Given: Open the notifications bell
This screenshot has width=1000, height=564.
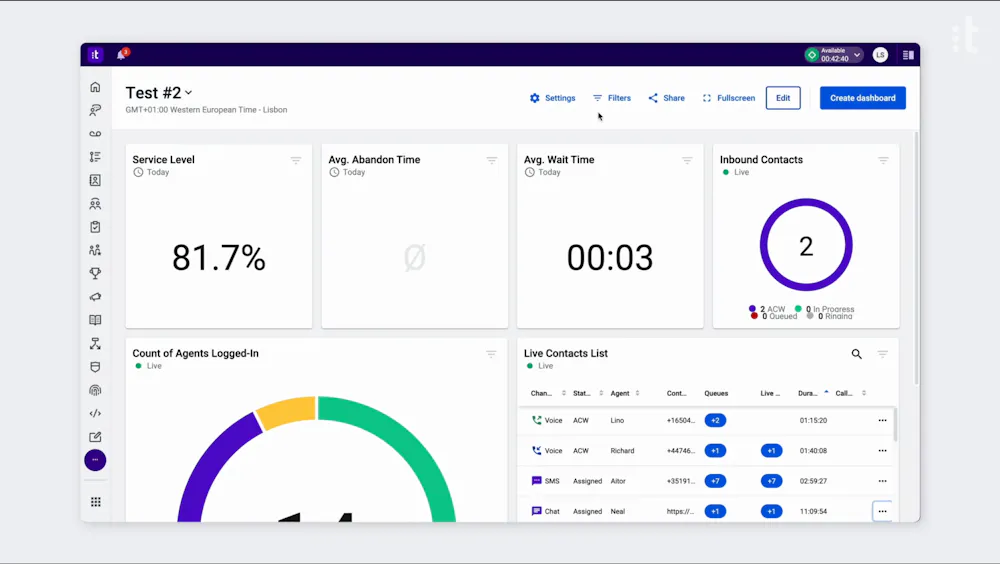Looking at the screenshot, I should tap(121, 55).
